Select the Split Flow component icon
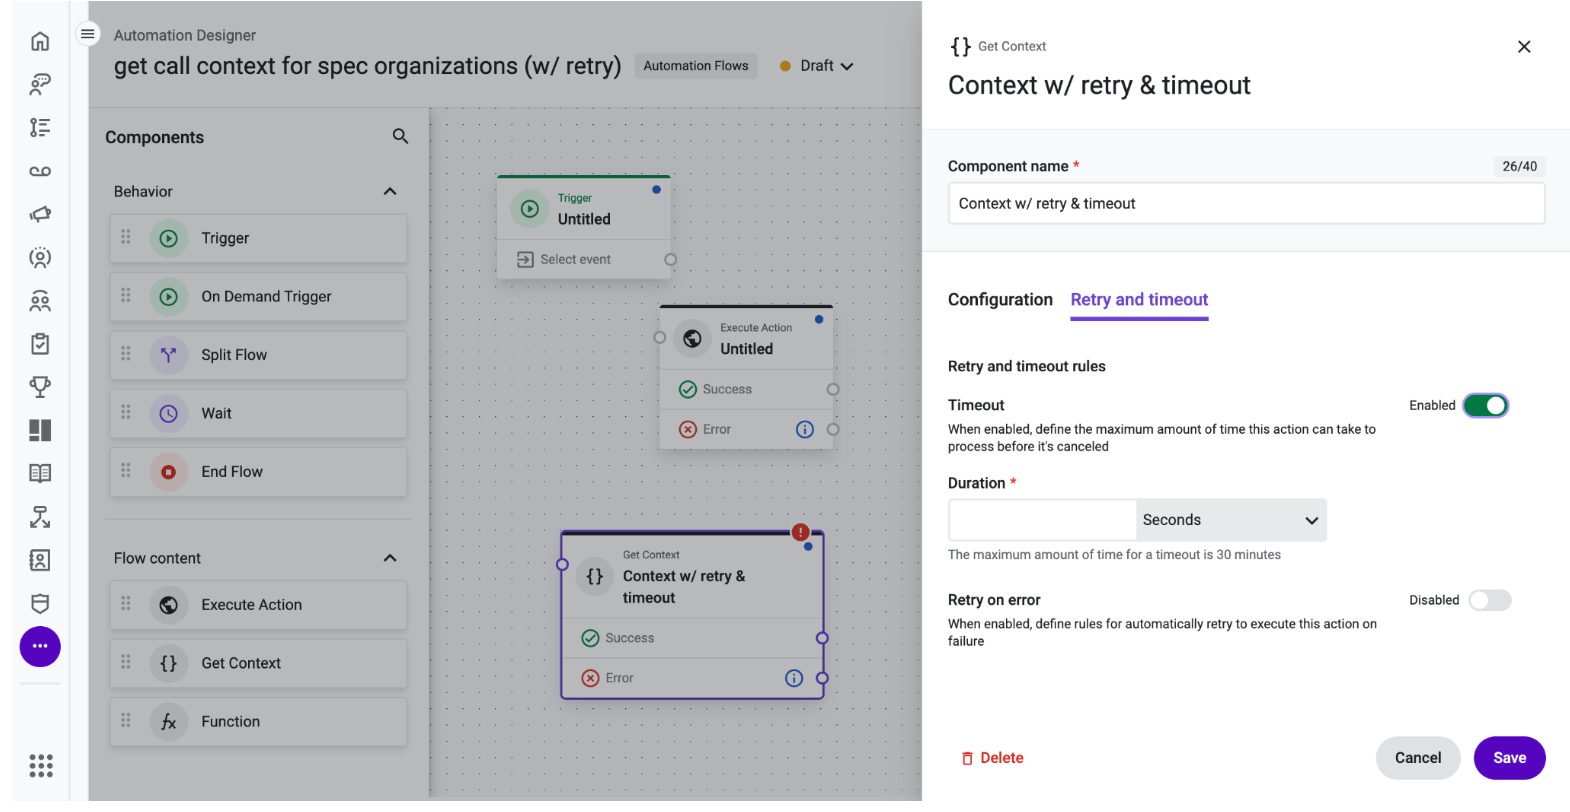Screen dimensions: 1570x812 pos(169,355)
